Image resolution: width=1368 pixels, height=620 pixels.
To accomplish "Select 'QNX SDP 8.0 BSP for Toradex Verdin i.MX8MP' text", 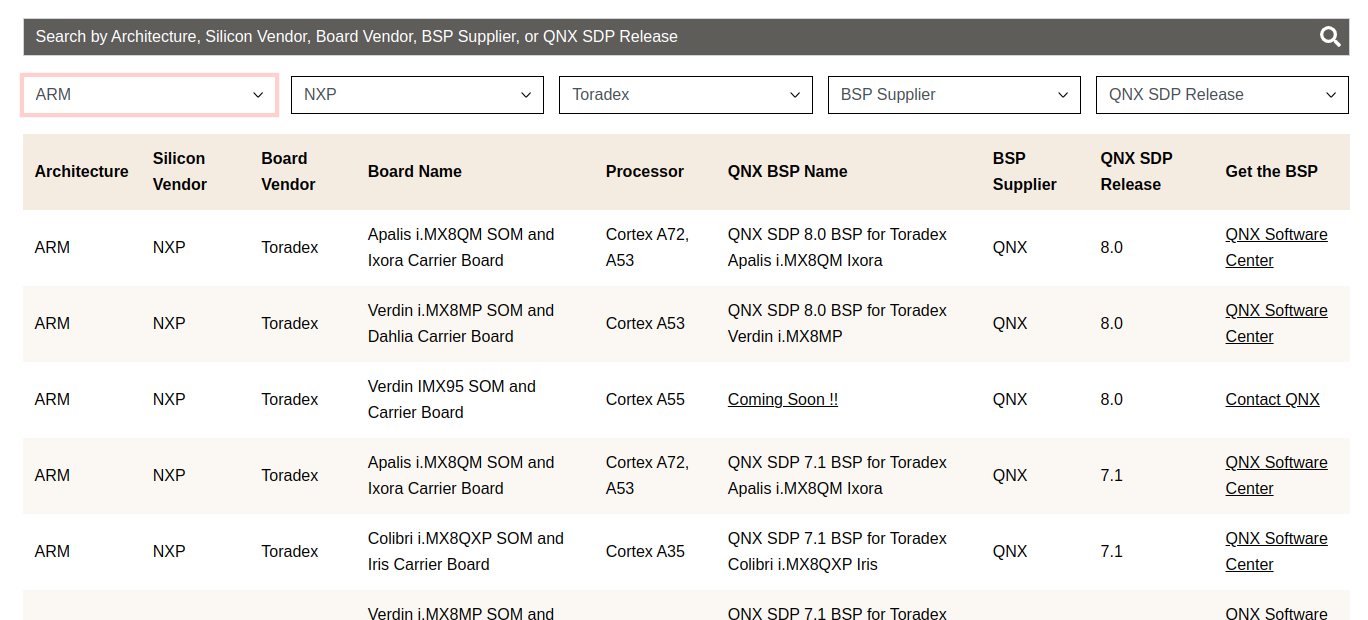I will click(x=837, y=323).
